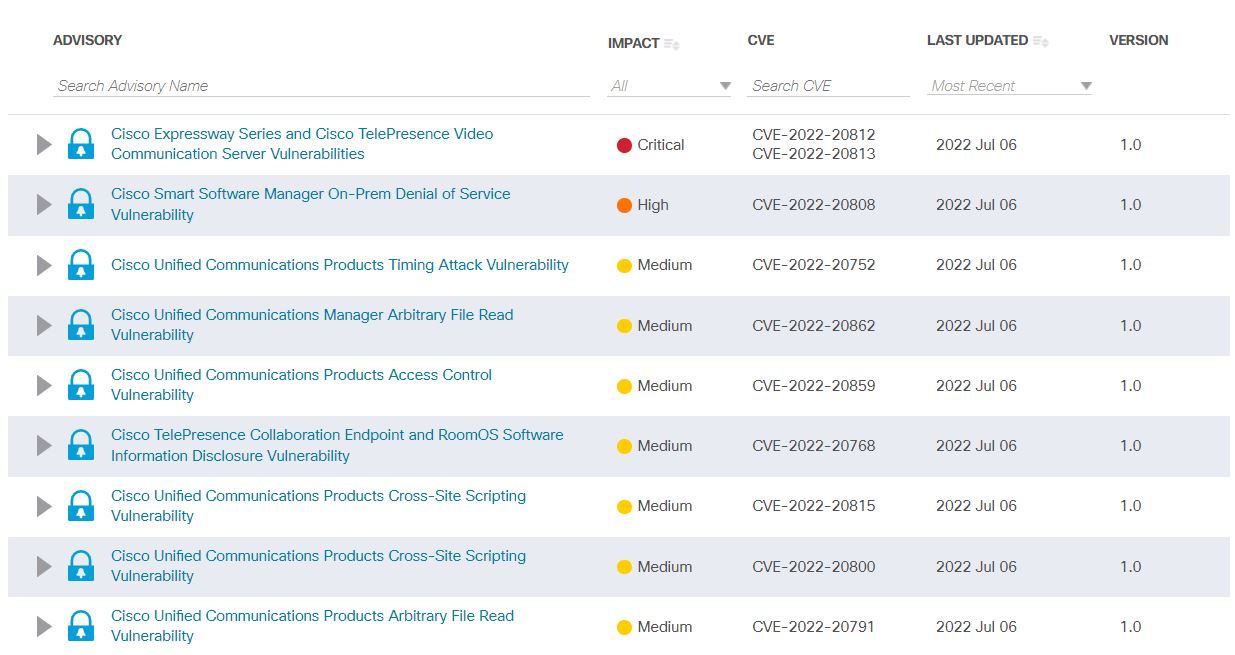Click the Search Advisory Name field
The width and height of the screenshot is (1235, 655).
(x=321, y=86)
